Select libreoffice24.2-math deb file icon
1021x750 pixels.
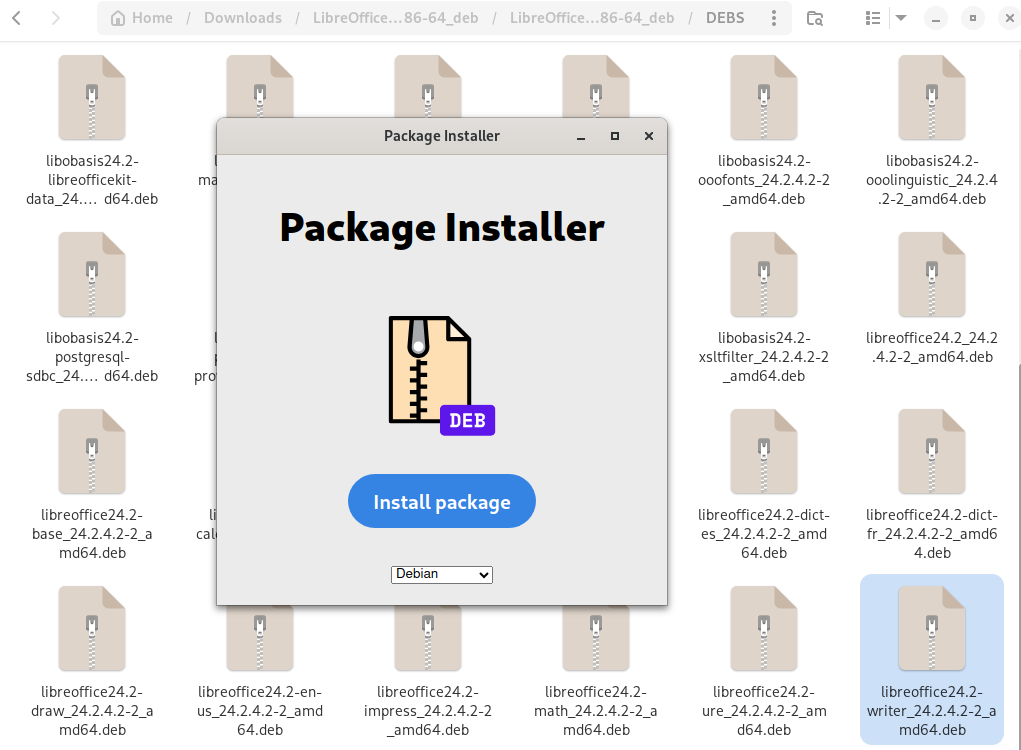[596, 638]
